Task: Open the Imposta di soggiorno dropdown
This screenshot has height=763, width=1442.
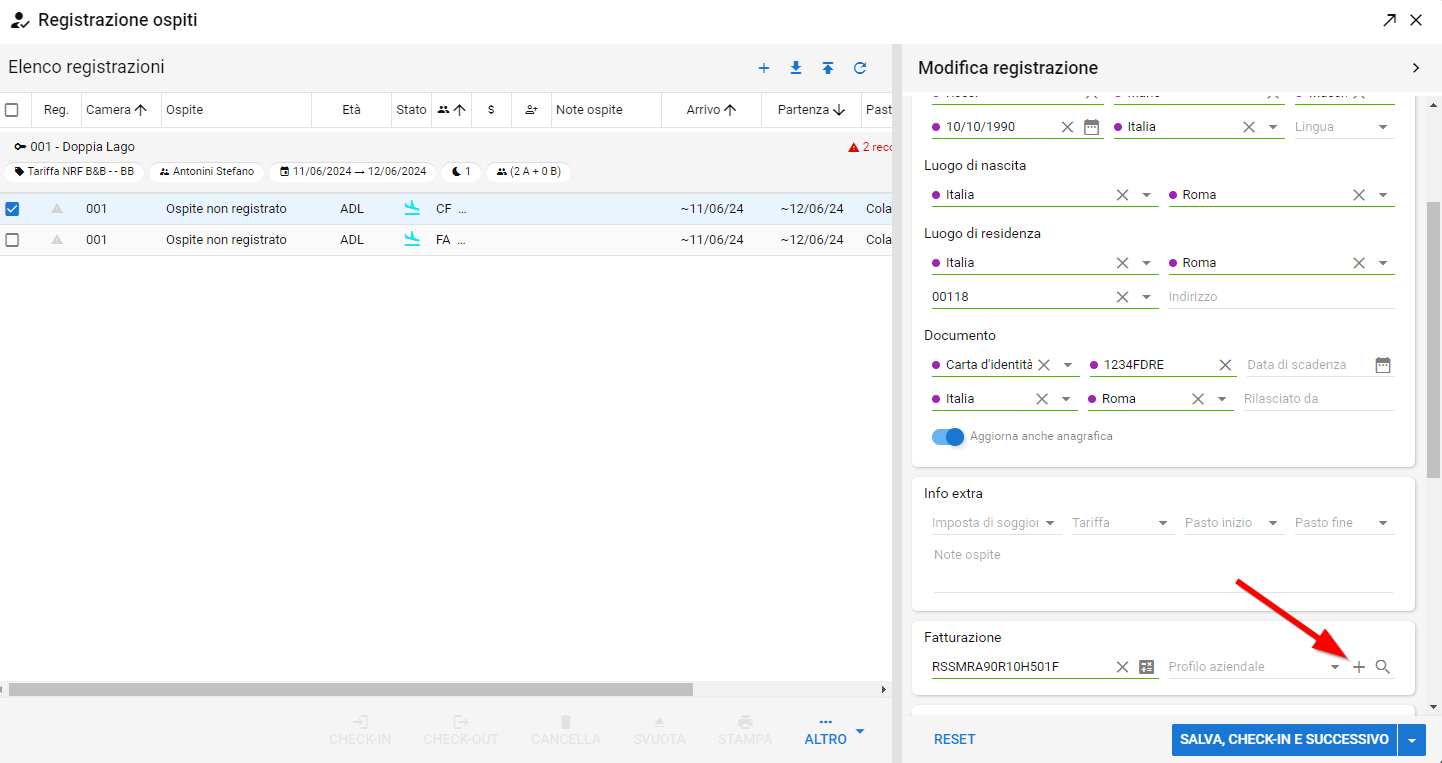Action: click(x=1051, y=523)
